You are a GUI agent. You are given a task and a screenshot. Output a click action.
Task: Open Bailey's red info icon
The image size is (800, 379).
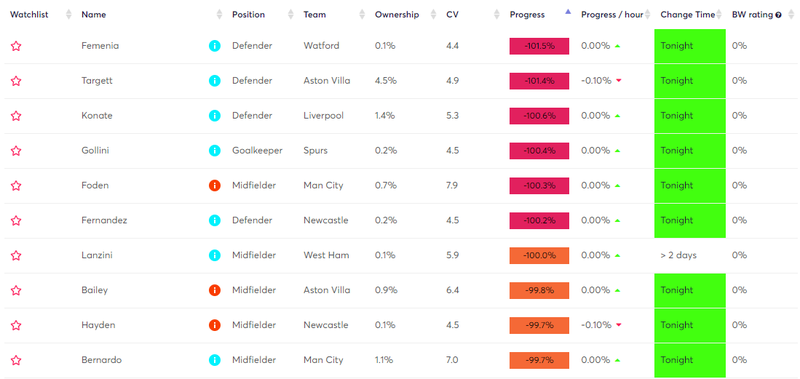[x=215, y=290]
